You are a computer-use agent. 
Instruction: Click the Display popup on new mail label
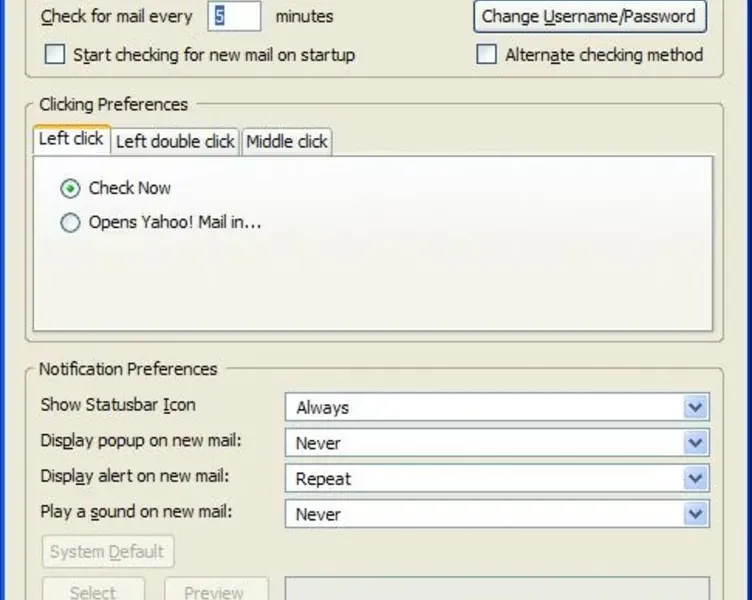click(141, 440)
